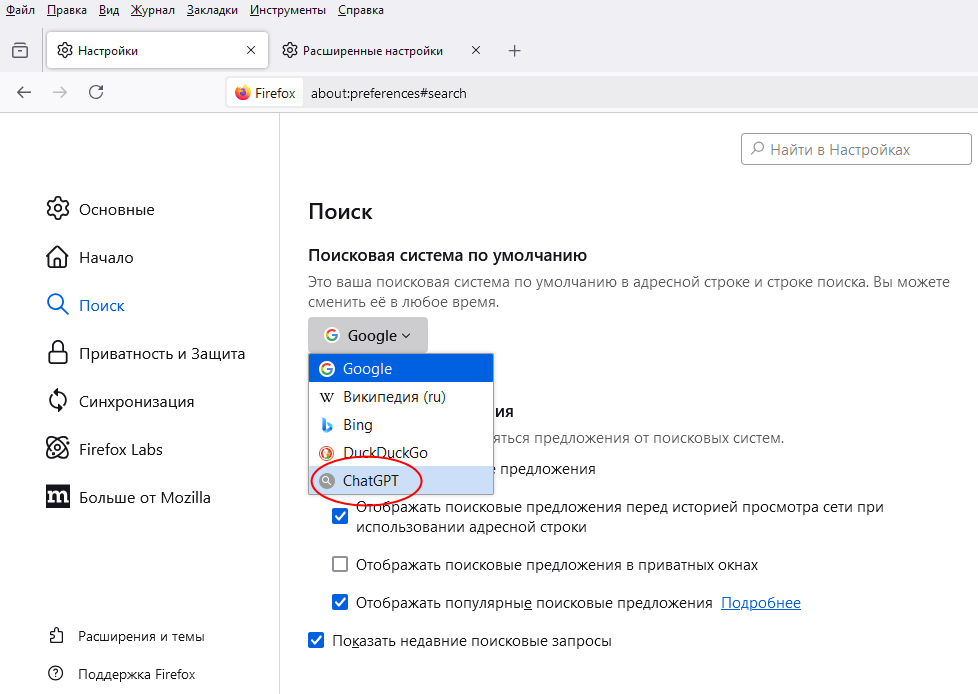Click the help icon for Поддержка Firefox
The height and width of the screenshot is (694, 978).
click(x=56, y=673)
